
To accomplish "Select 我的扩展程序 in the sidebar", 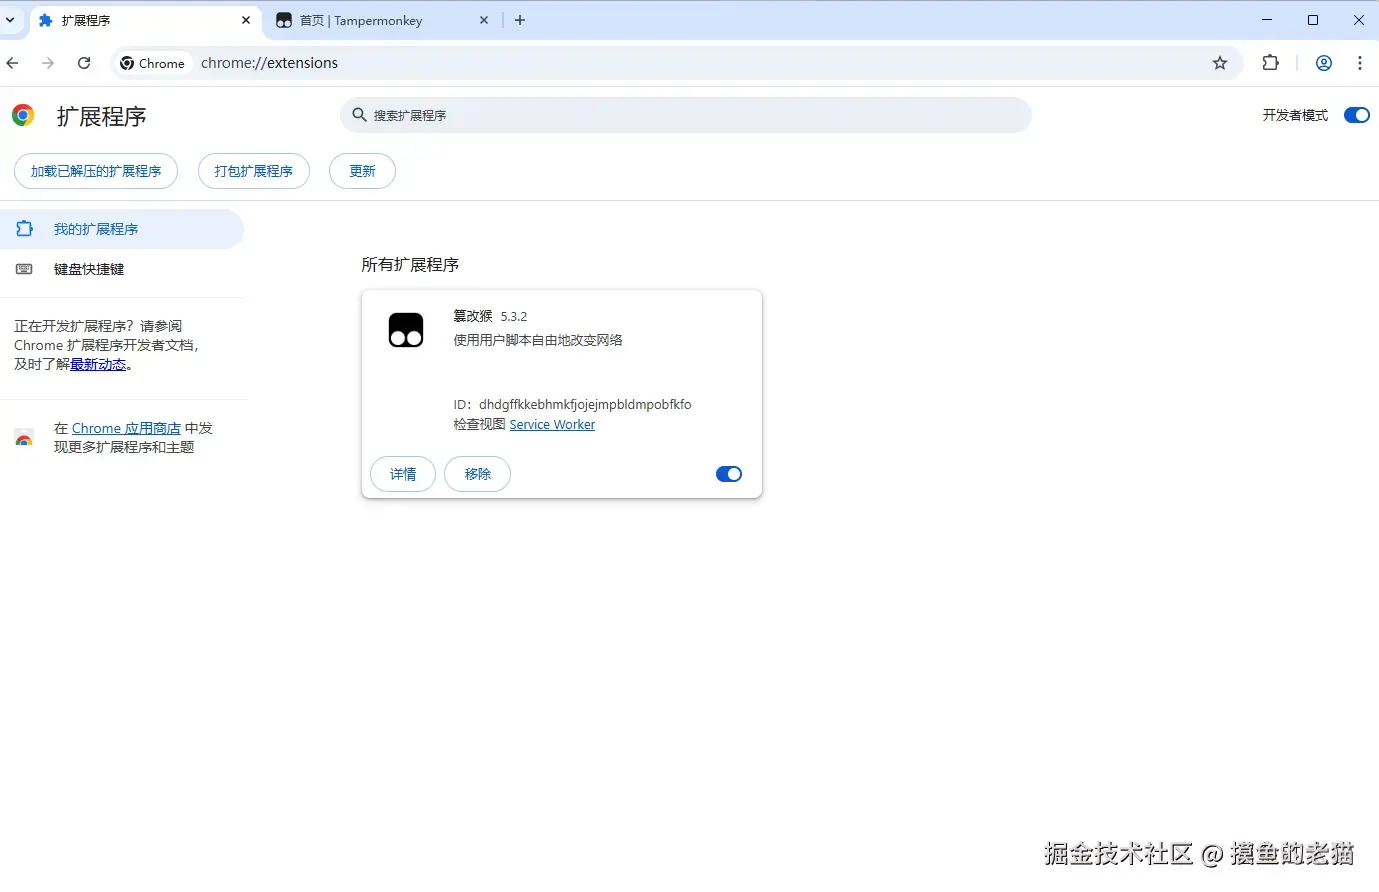I will 122,229.
